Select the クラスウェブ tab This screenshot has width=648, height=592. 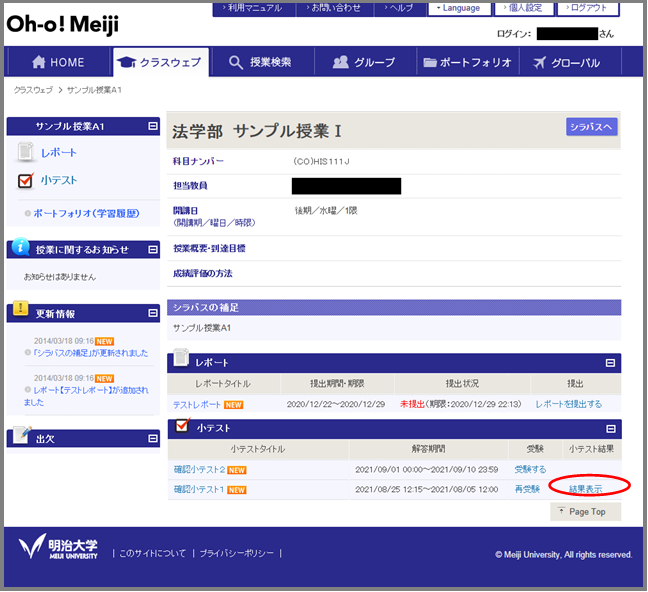pyautogui.click(x=160, y=62)
